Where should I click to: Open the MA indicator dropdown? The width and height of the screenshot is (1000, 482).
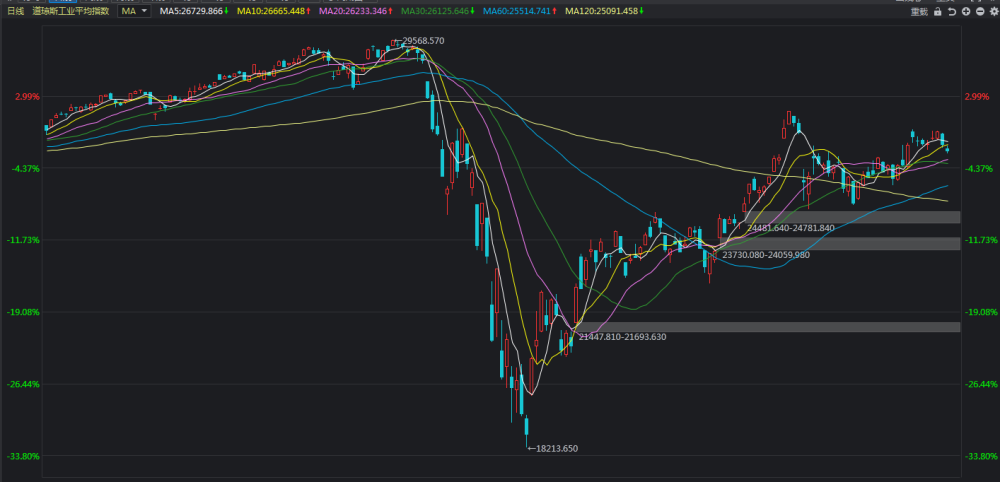click(x=135, y=11)
